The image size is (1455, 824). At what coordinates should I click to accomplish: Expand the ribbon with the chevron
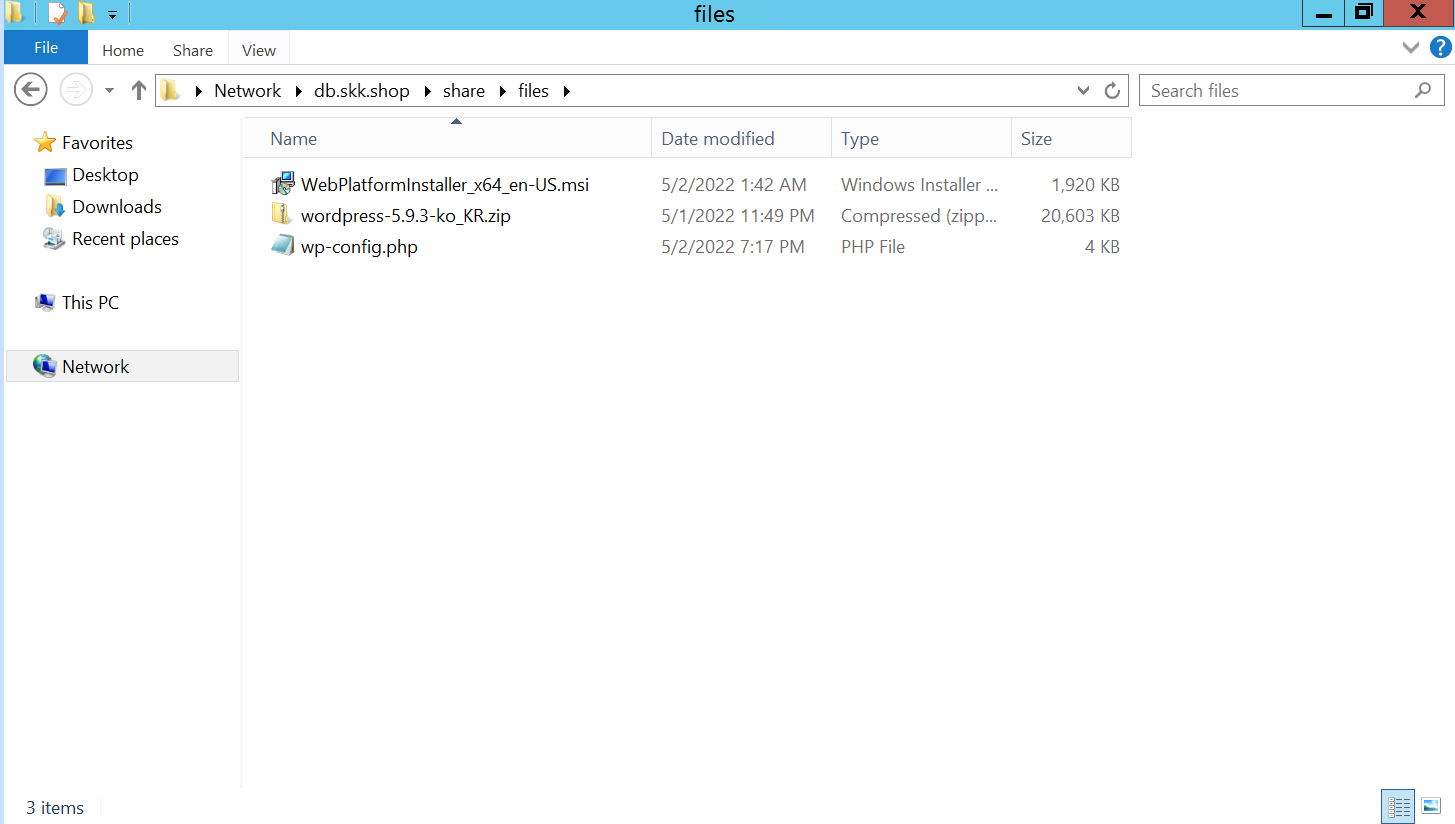click(x=1411, y=47)
